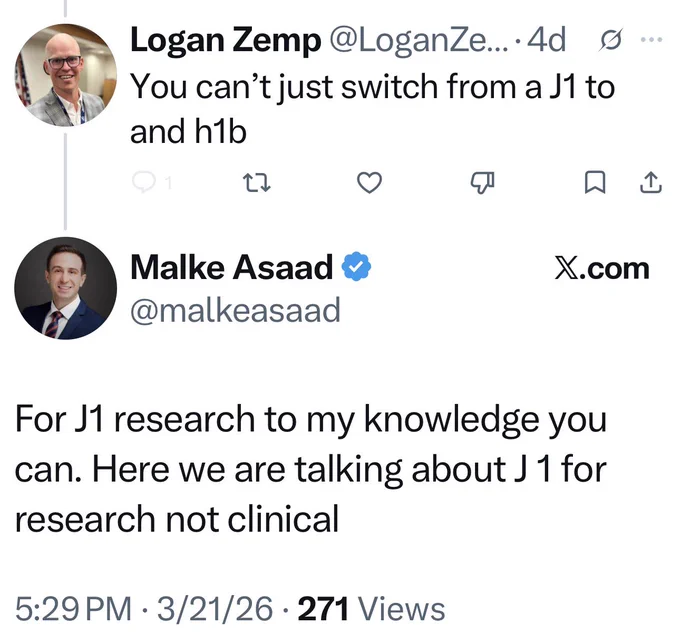Click the @LoganZe... handle
Screen dimensions: 680x643
coord(418,40)
